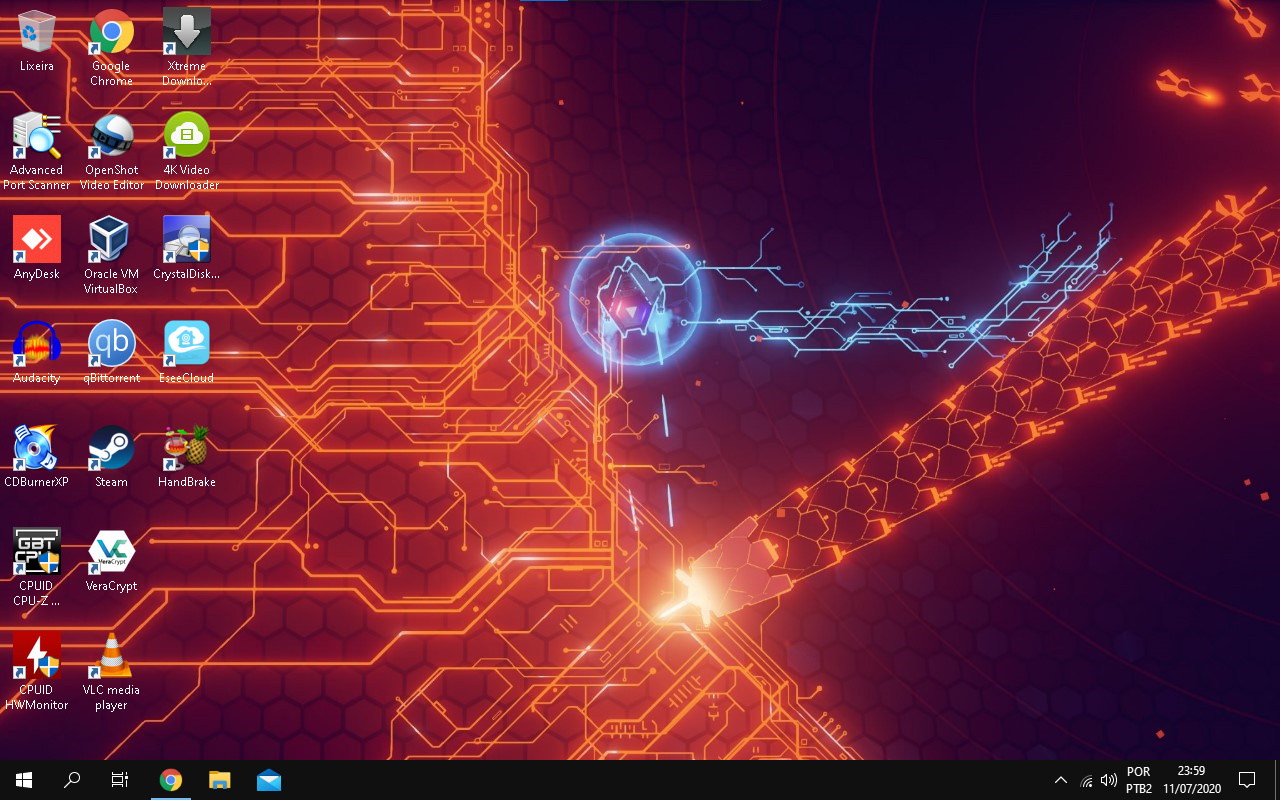
Task: Open the taskbar clock showing 23:59
Action: pyautogui.click(x=1191, y=780)
